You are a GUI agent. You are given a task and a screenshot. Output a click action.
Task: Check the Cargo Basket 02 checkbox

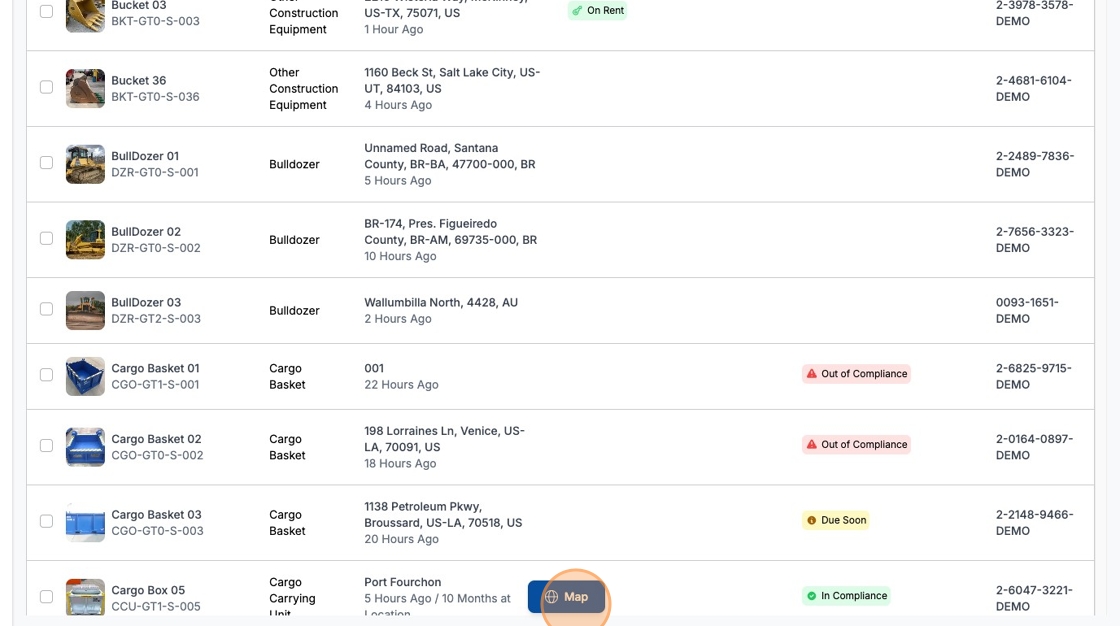[x=46, y=445]
